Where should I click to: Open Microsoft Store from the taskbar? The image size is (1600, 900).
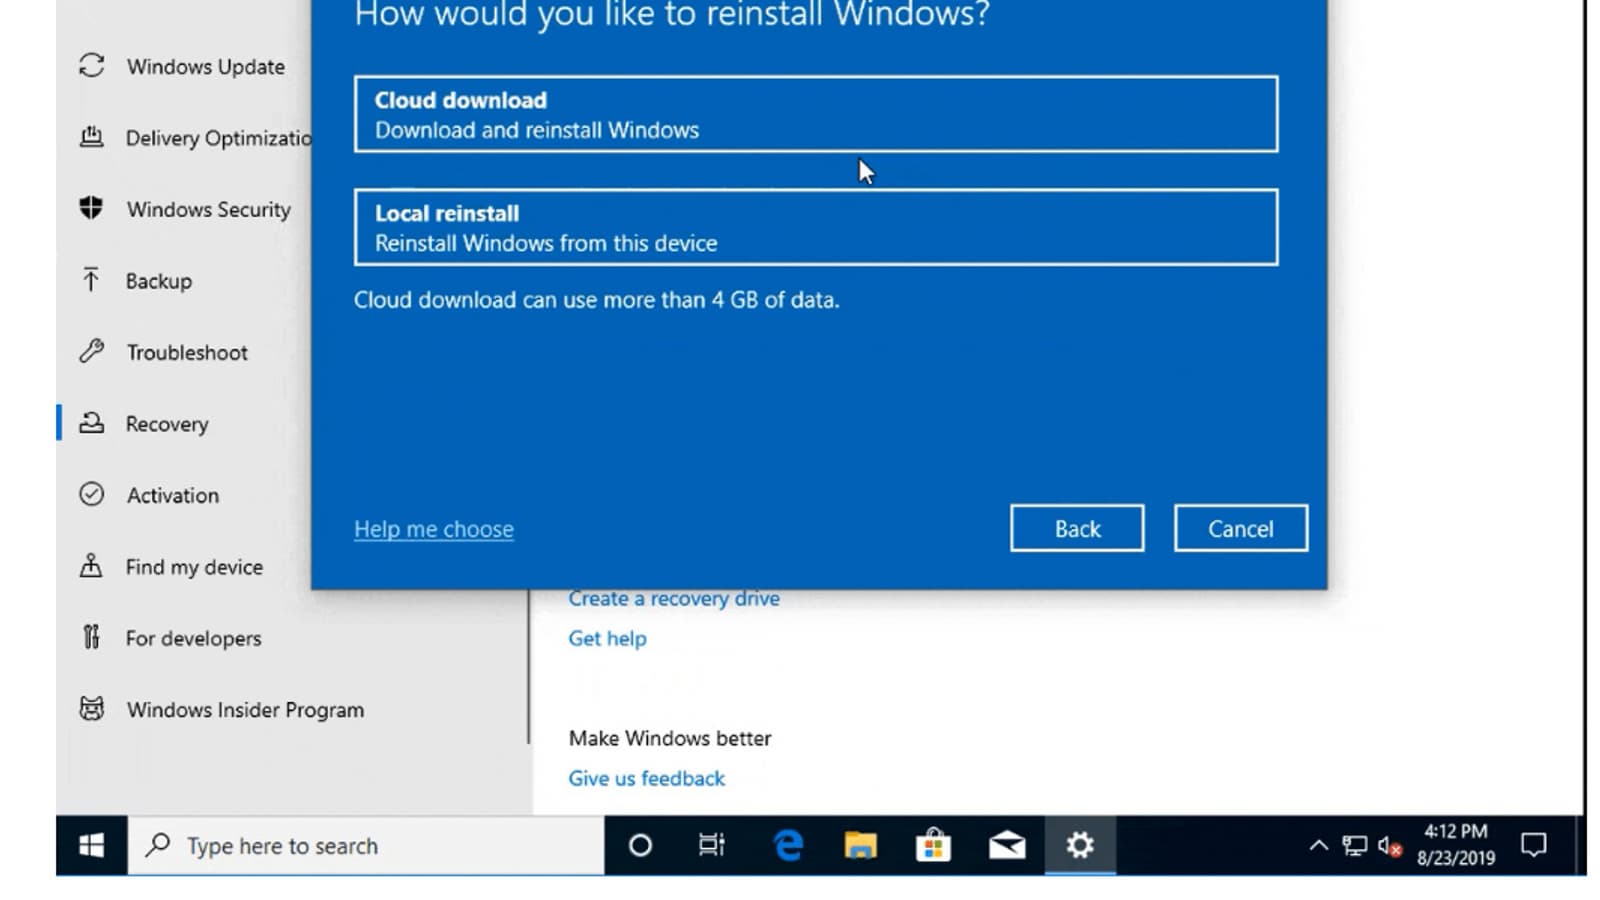click(x=933, y=846)
